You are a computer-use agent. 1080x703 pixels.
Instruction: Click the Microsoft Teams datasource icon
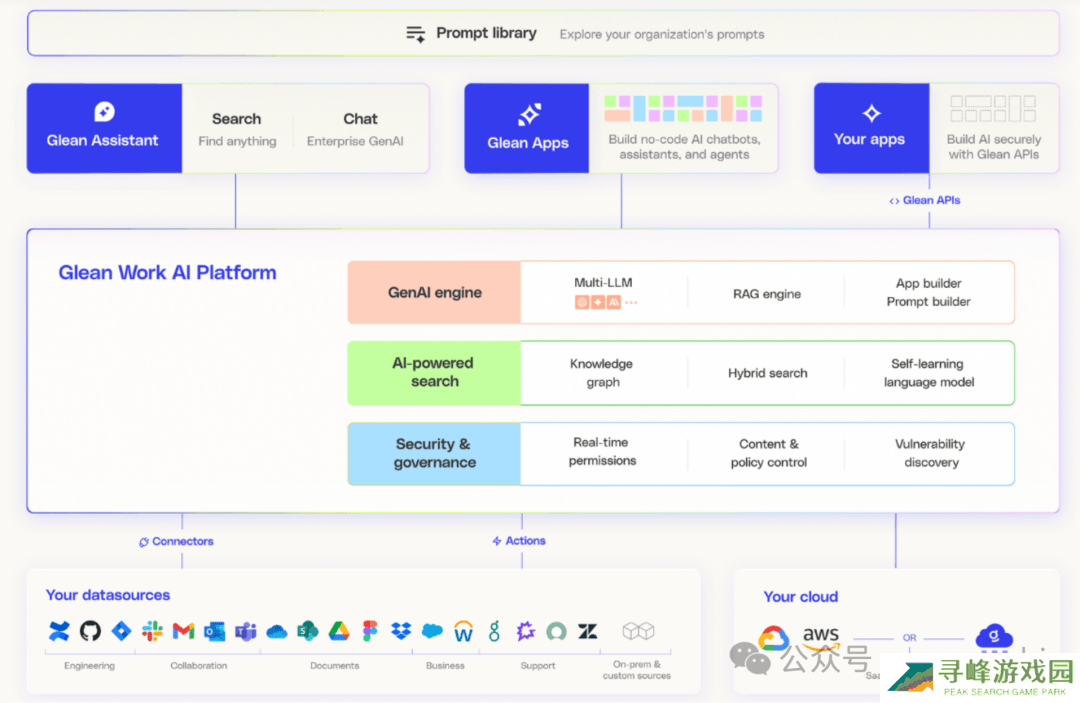click(246, 631)
